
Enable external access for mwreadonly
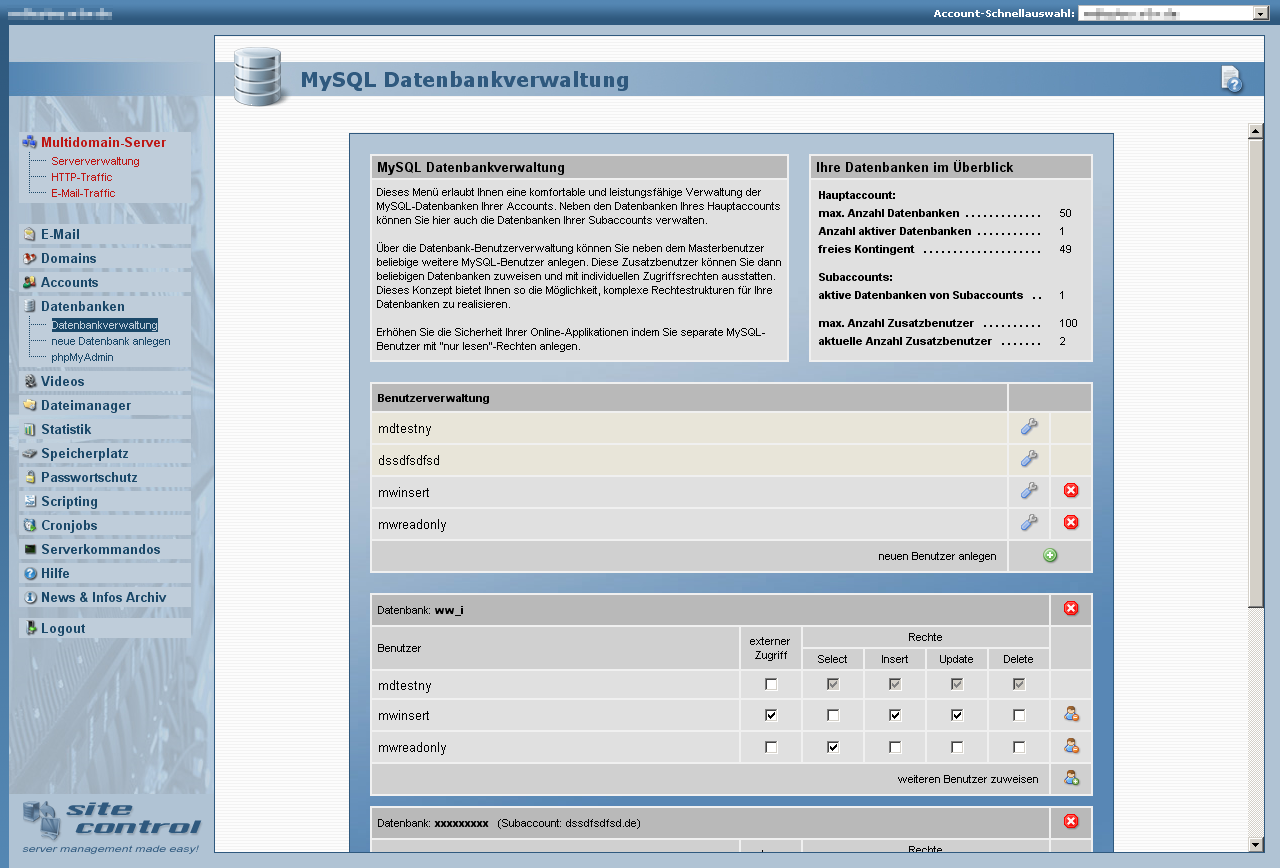click(771, 748)
